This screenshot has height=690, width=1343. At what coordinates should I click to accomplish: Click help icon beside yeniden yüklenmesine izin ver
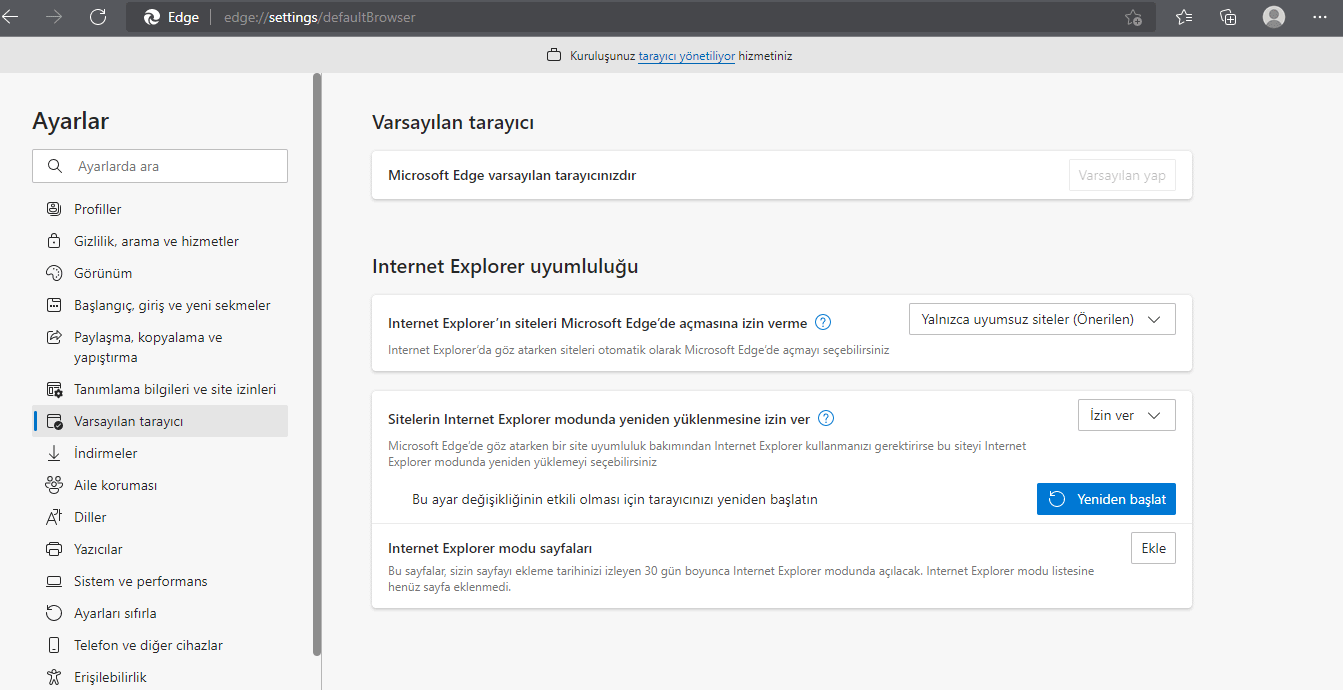click(826, 418)
